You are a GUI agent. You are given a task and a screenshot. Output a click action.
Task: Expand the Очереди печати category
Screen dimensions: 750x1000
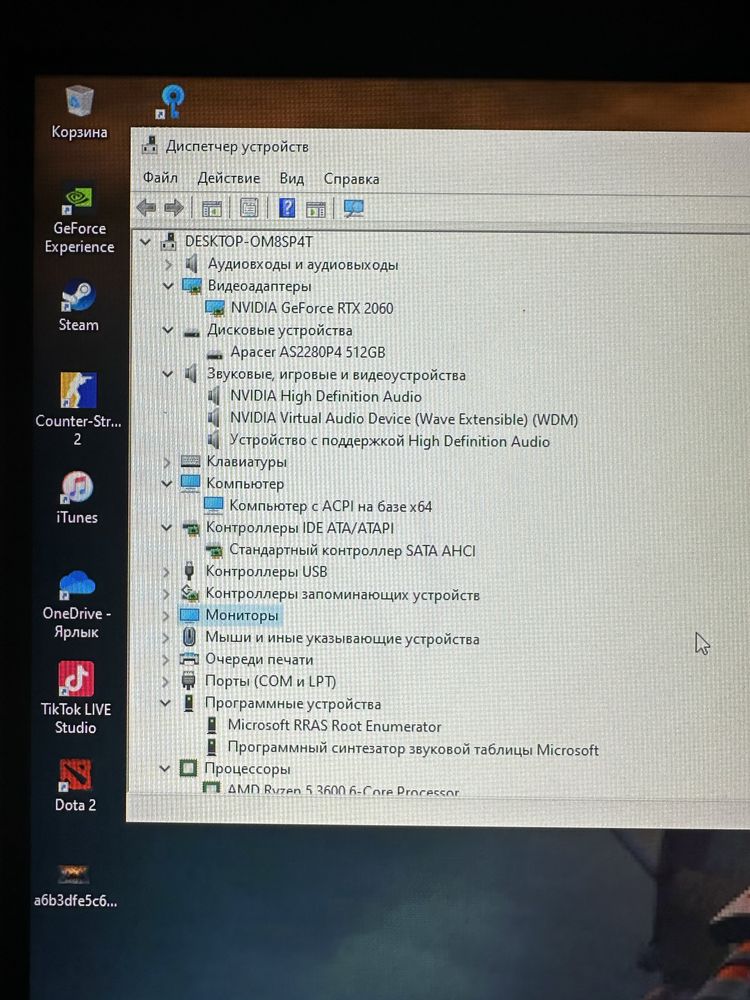166,659
